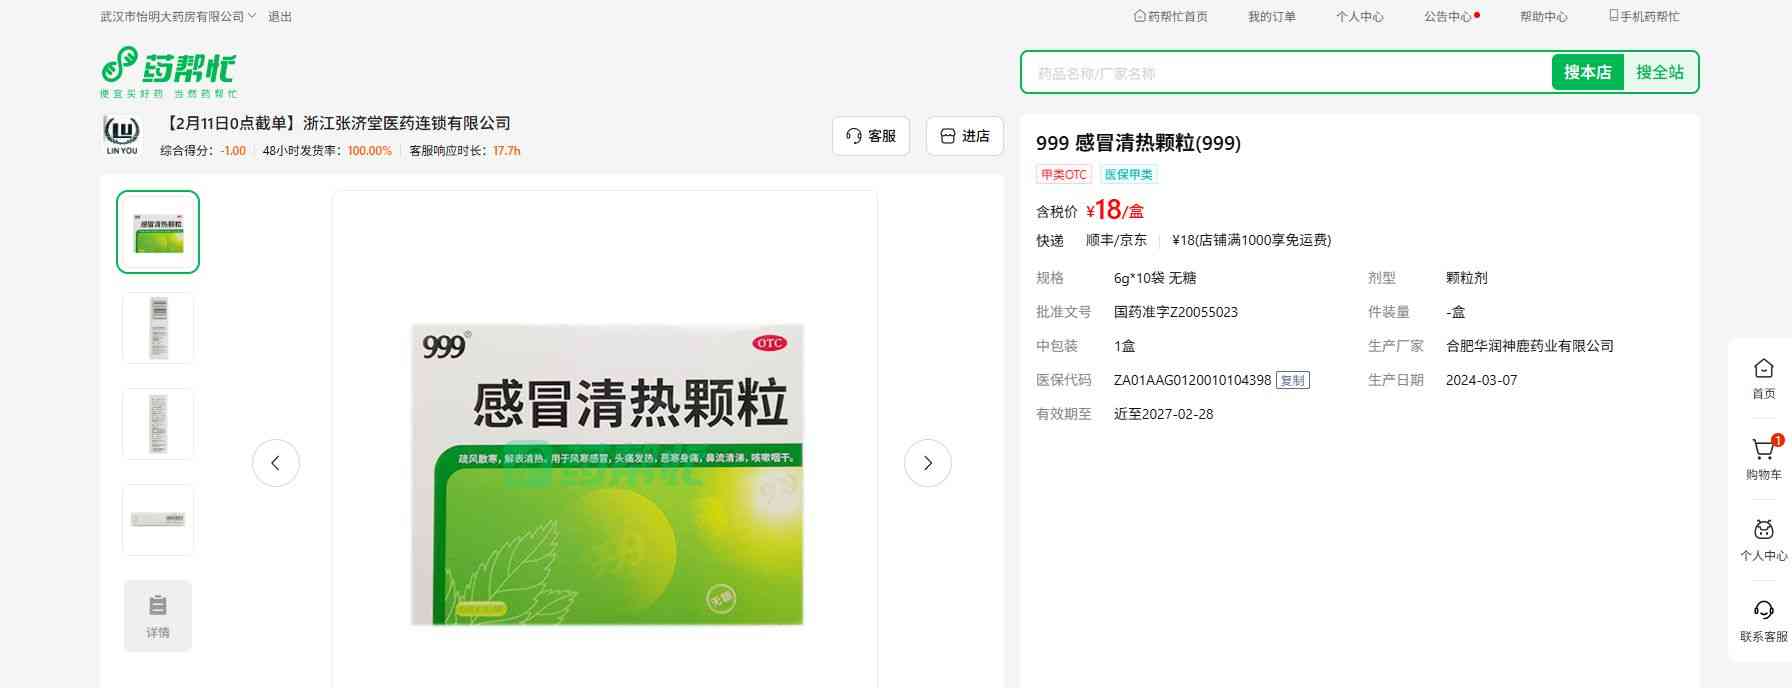Click the 药帮忙 logo
Screen dimensions: 1792x688
click(169, 71)
